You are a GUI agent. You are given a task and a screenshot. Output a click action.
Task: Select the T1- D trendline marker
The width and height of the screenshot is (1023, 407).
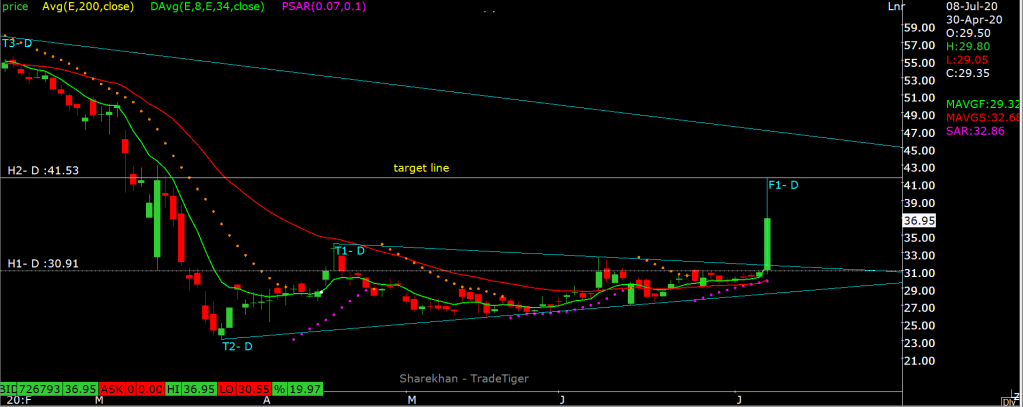(349, 250)
